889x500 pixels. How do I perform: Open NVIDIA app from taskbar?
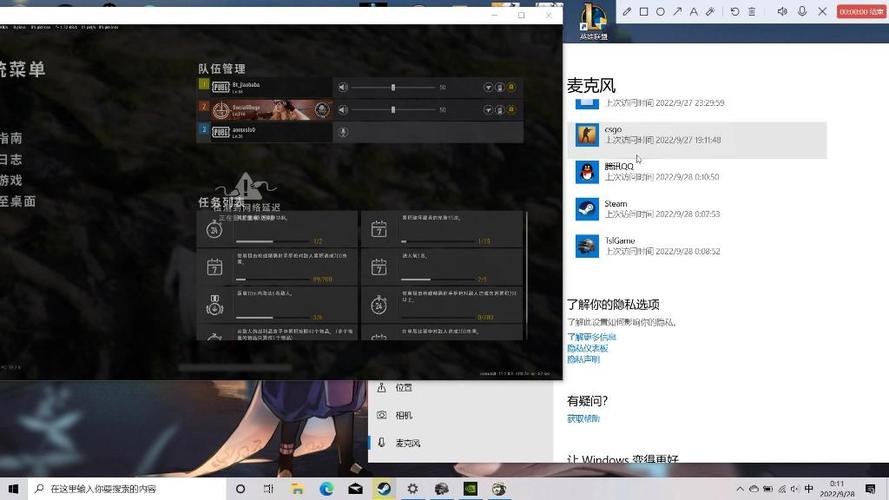[x=471, y=489]
